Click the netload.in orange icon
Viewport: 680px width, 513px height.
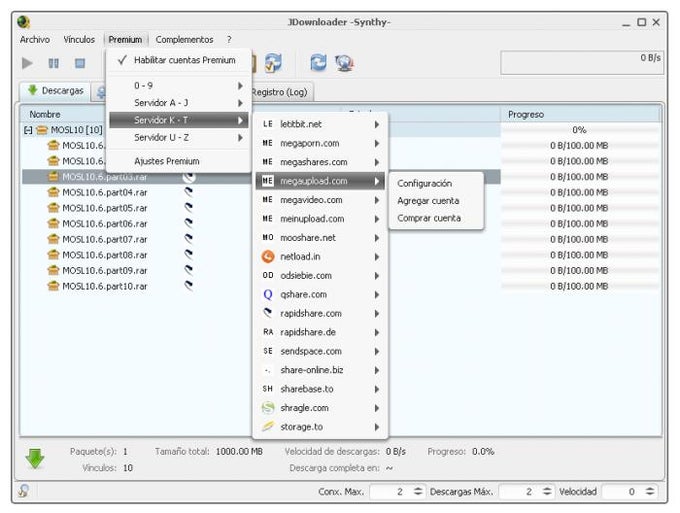[268, 257]
